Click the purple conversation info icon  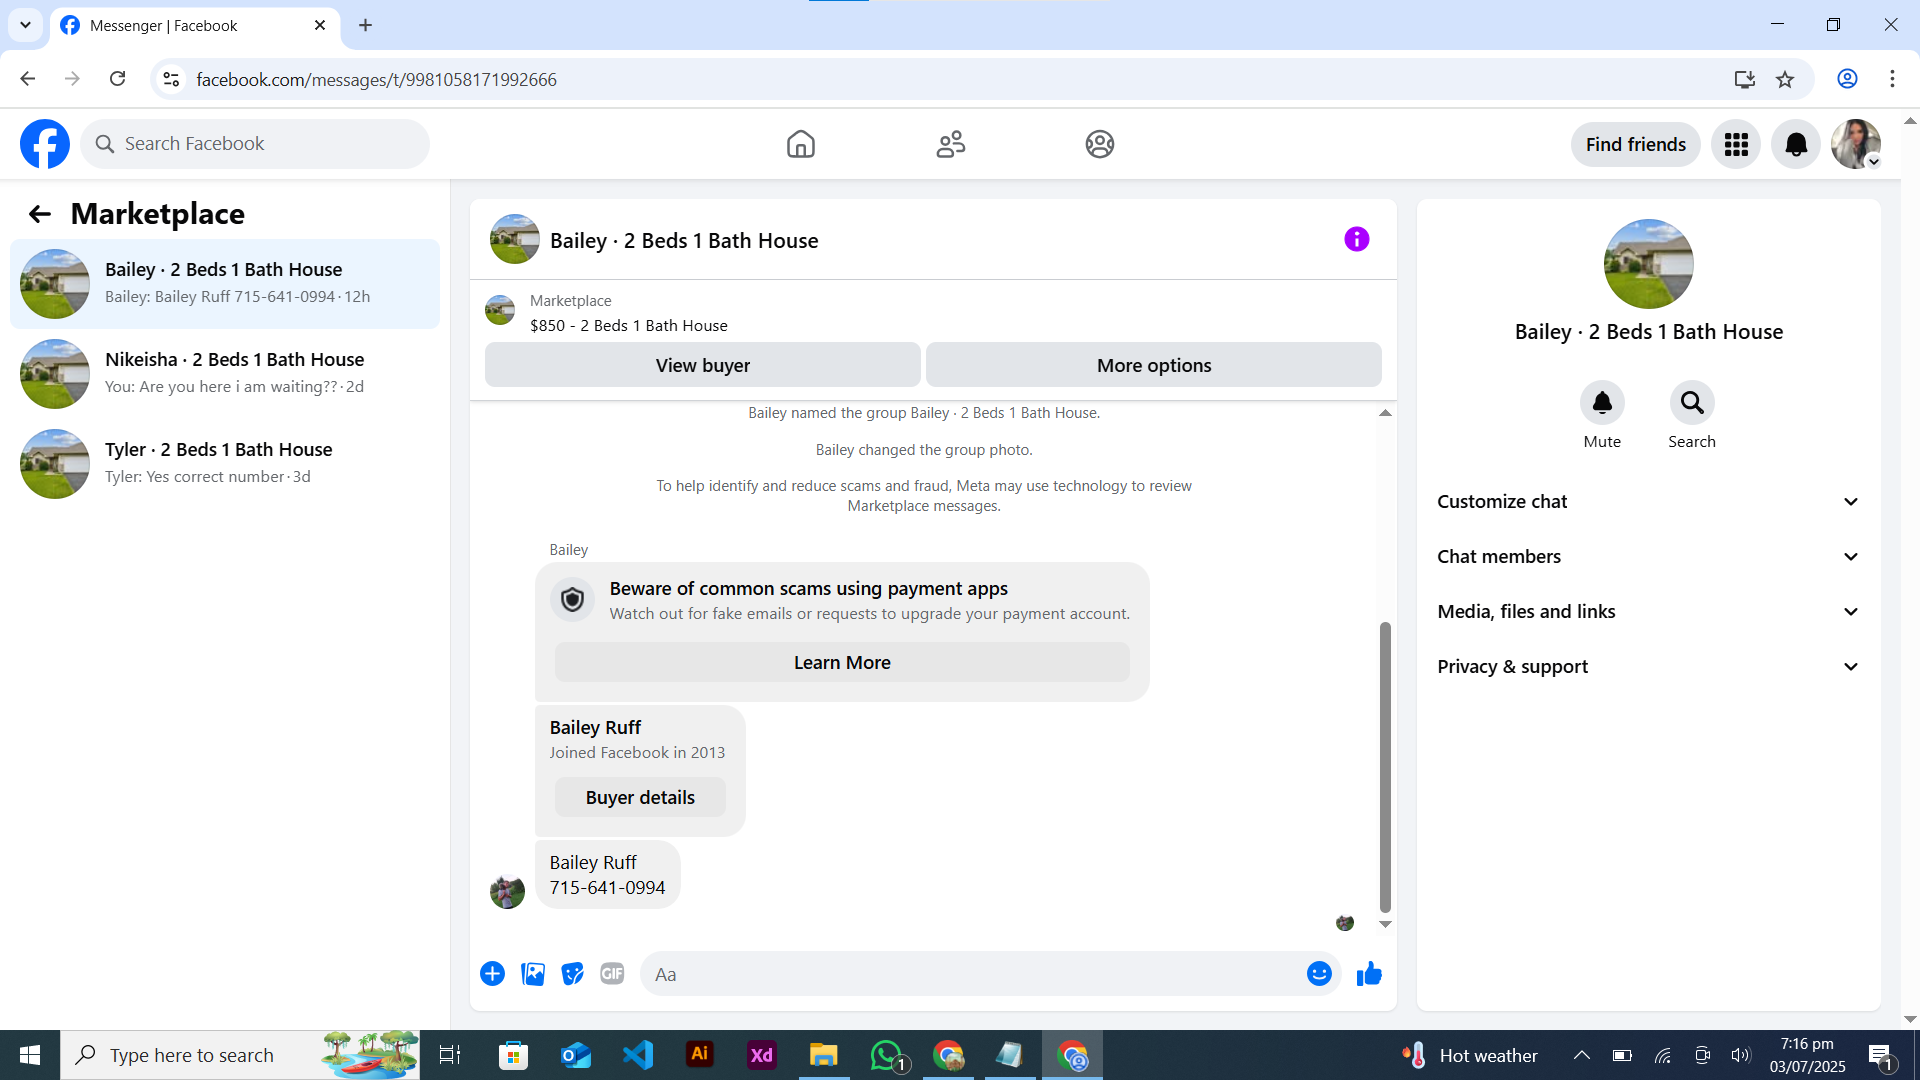(x=1356, y=240)
